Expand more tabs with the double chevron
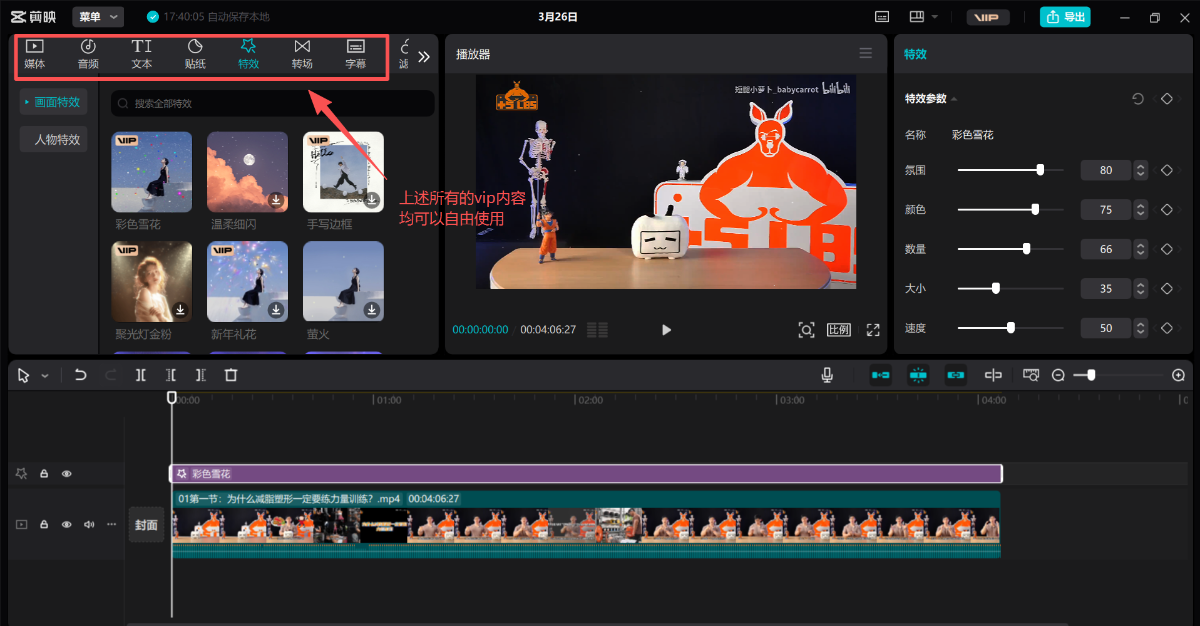Screen dimensions: 1200x626 point(424,57)
